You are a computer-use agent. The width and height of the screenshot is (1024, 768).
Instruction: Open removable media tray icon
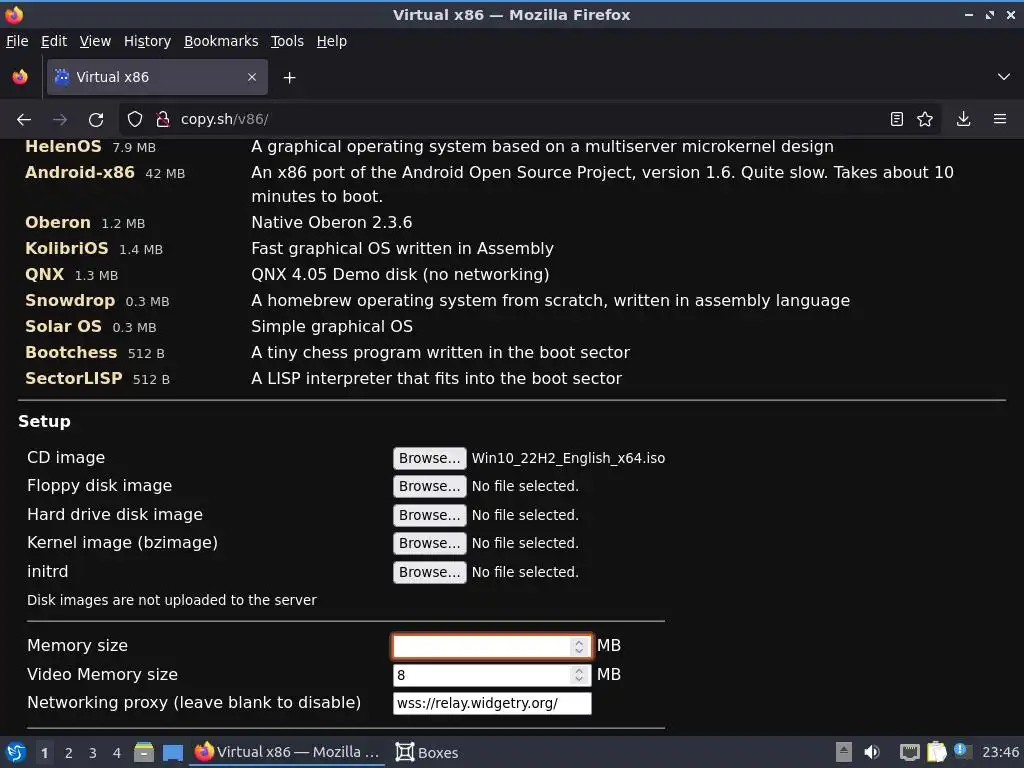coord(844,752)
